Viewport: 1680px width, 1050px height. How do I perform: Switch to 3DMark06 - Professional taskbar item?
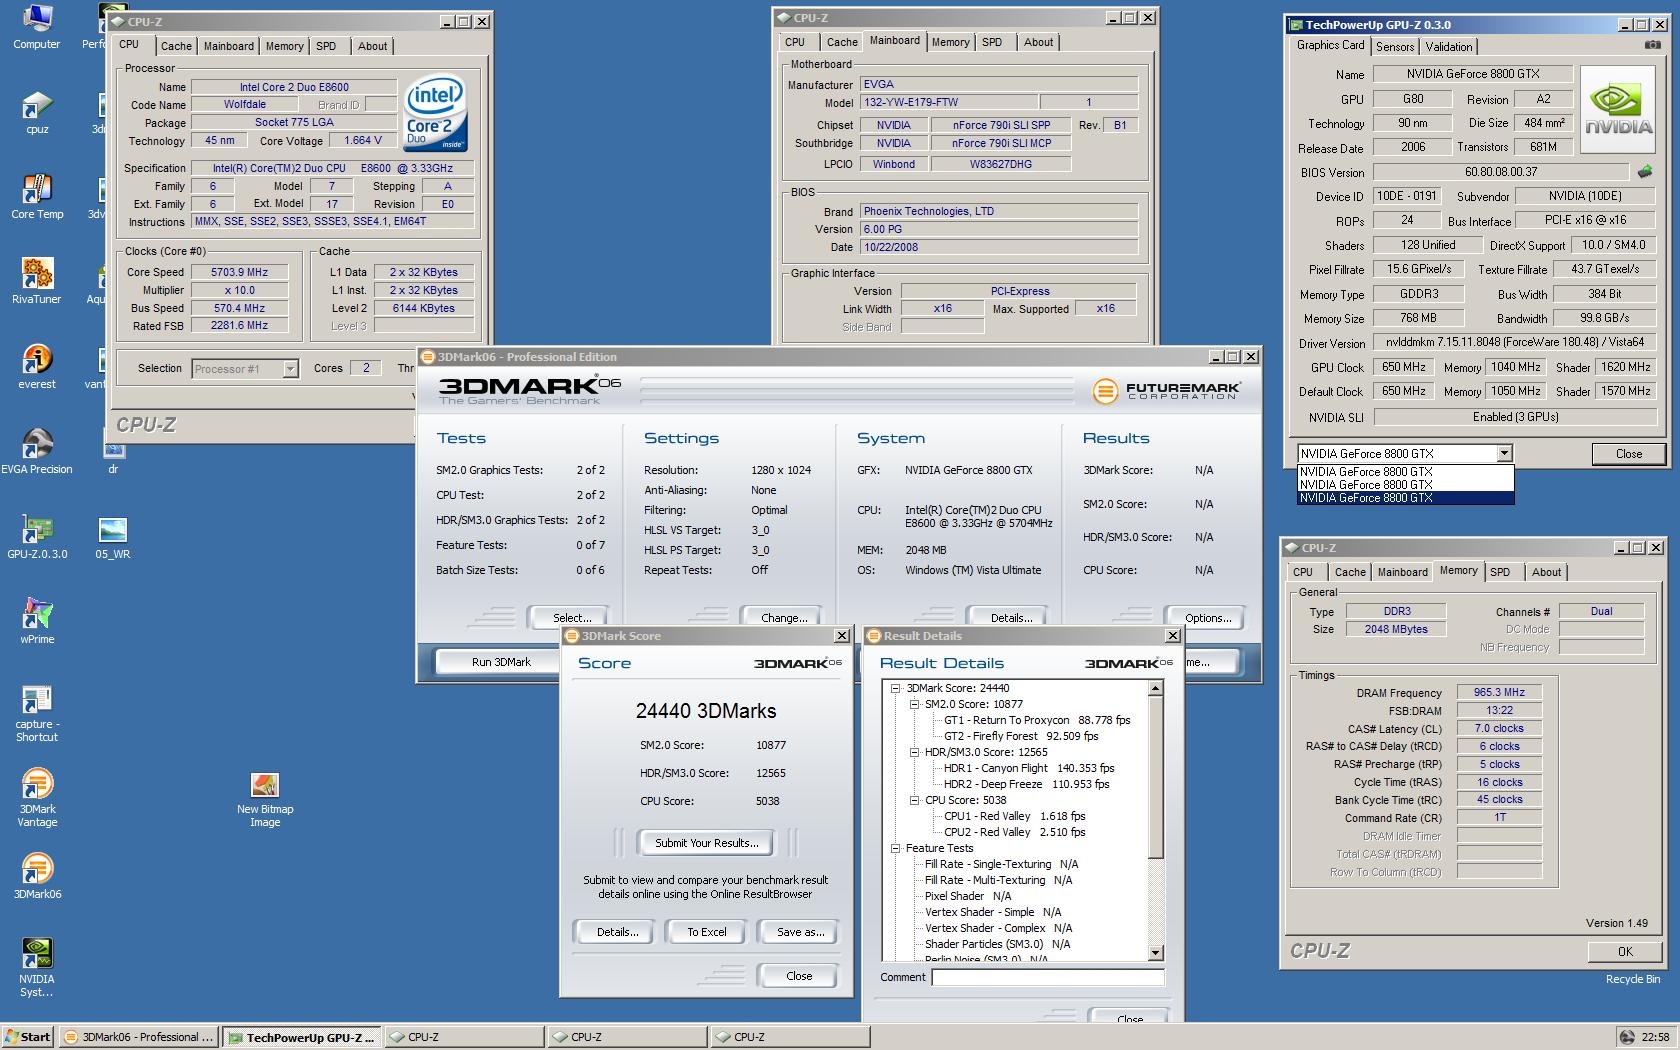pos(138,1037)
